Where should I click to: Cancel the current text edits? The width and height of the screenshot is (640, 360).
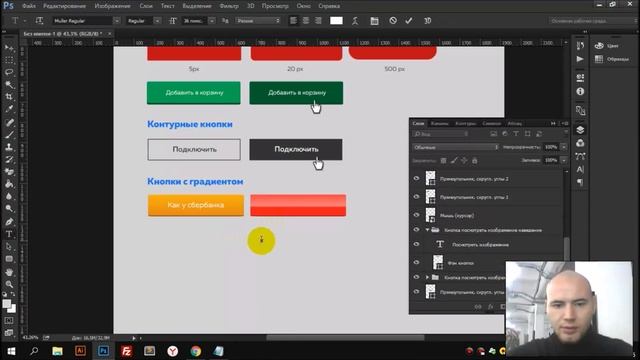click(x=393, y=20)
